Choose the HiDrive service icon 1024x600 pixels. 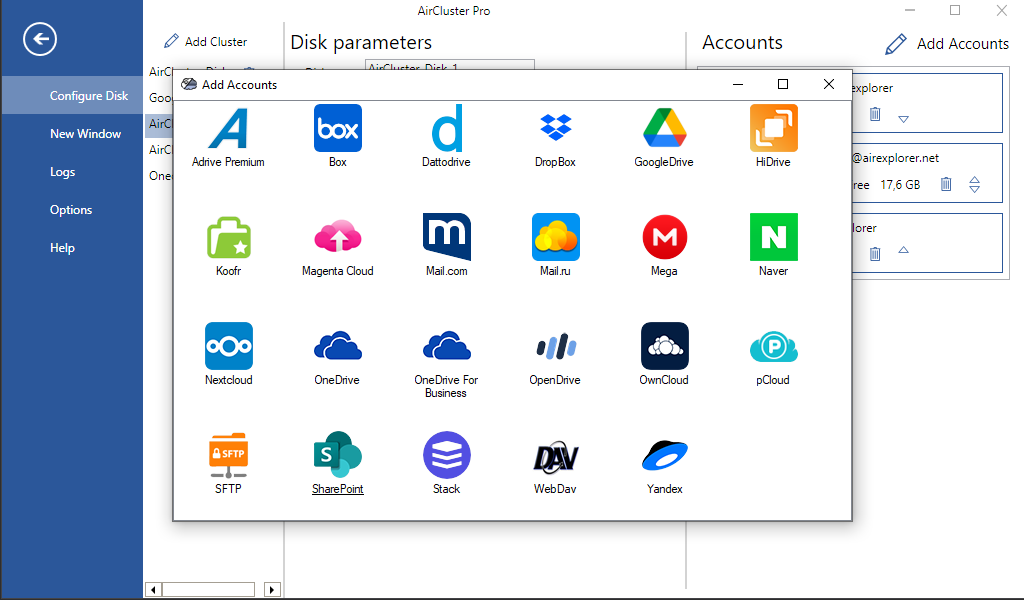[x=773, y=128]
